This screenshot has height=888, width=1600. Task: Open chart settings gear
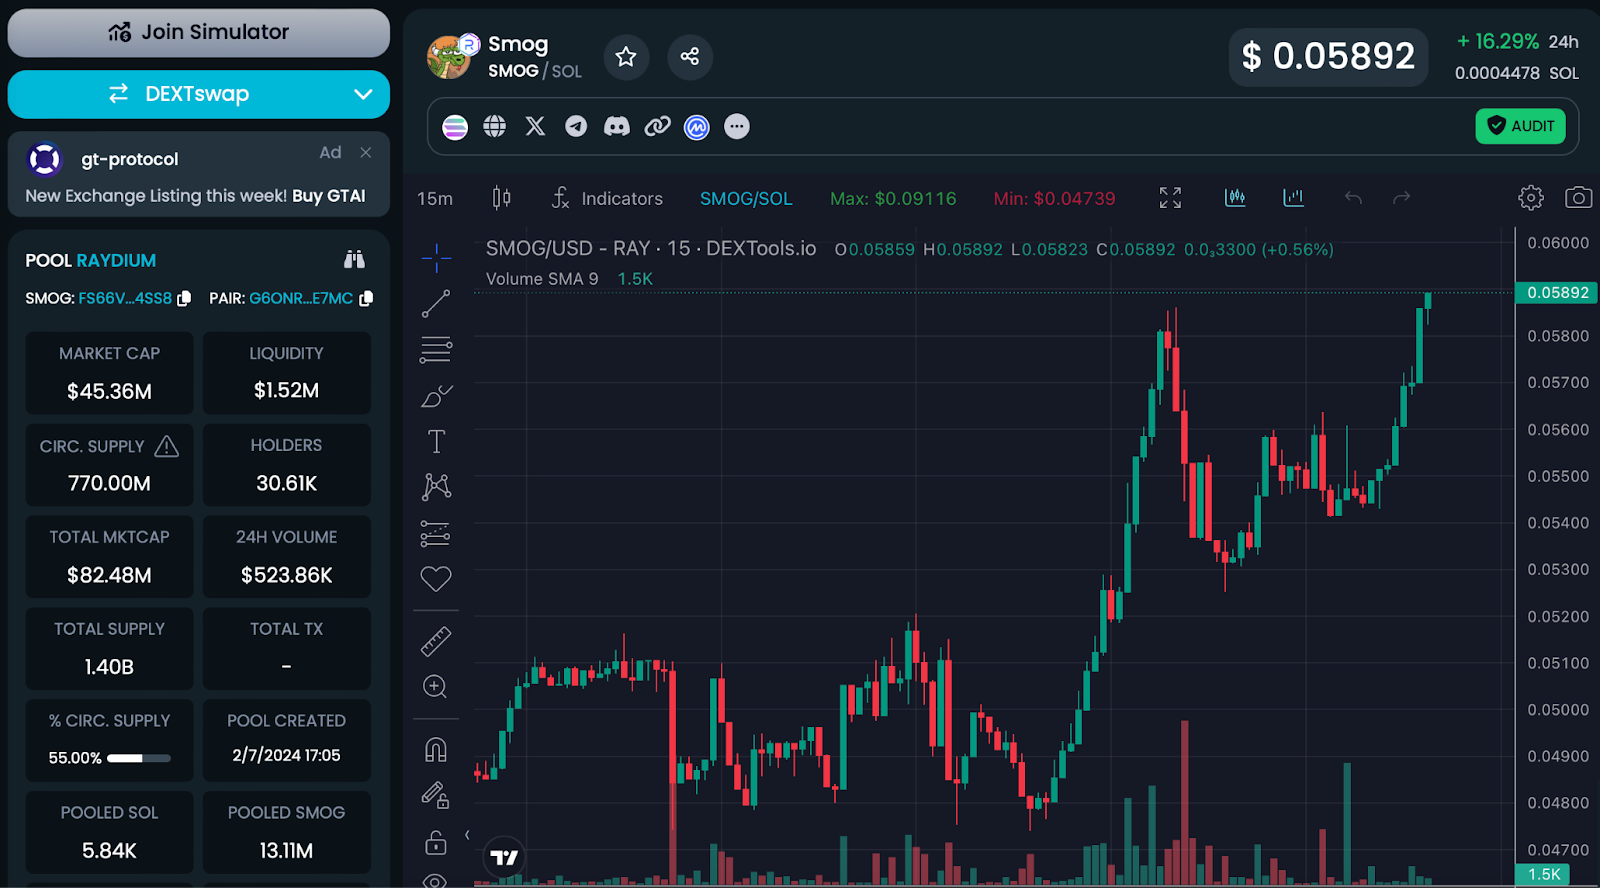(1530, 198)
